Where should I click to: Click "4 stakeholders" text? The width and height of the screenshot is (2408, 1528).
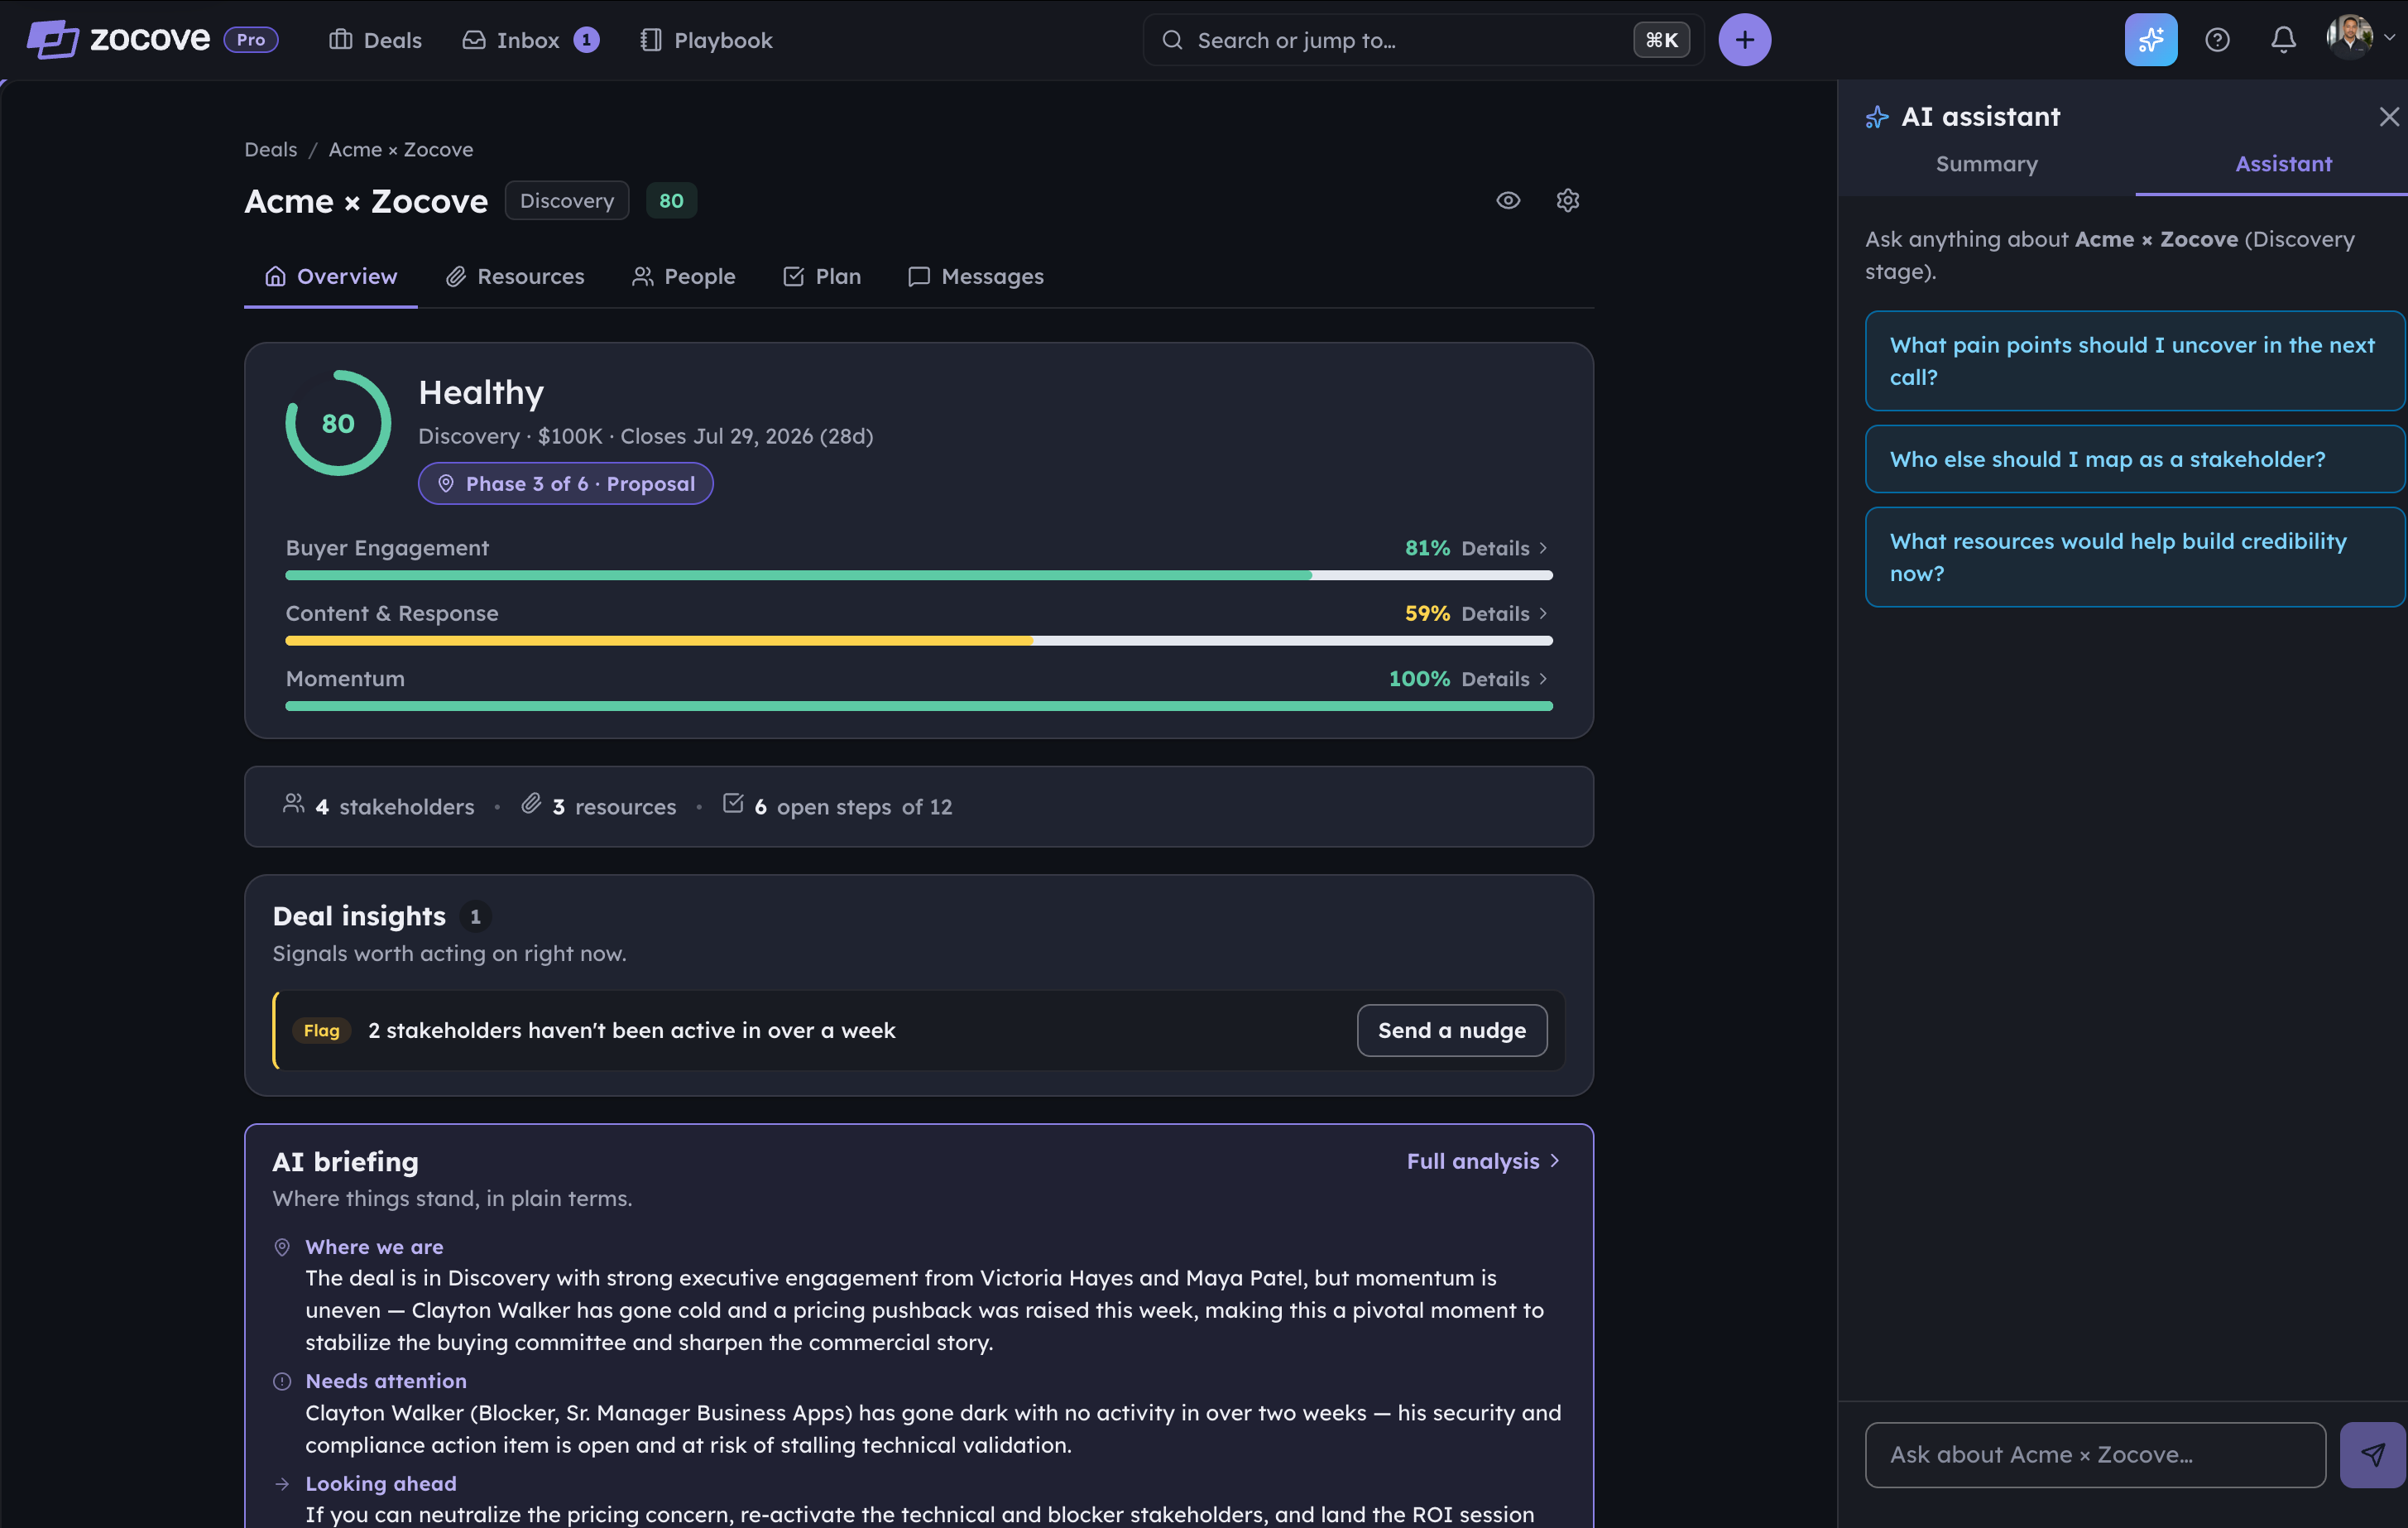[395, 807]
